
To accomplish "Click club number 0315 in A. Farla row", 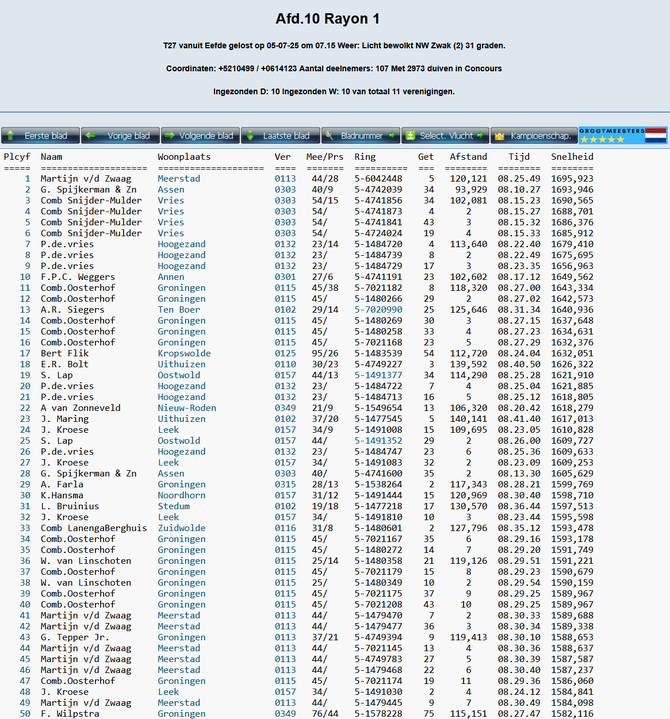I will [285, 485].
